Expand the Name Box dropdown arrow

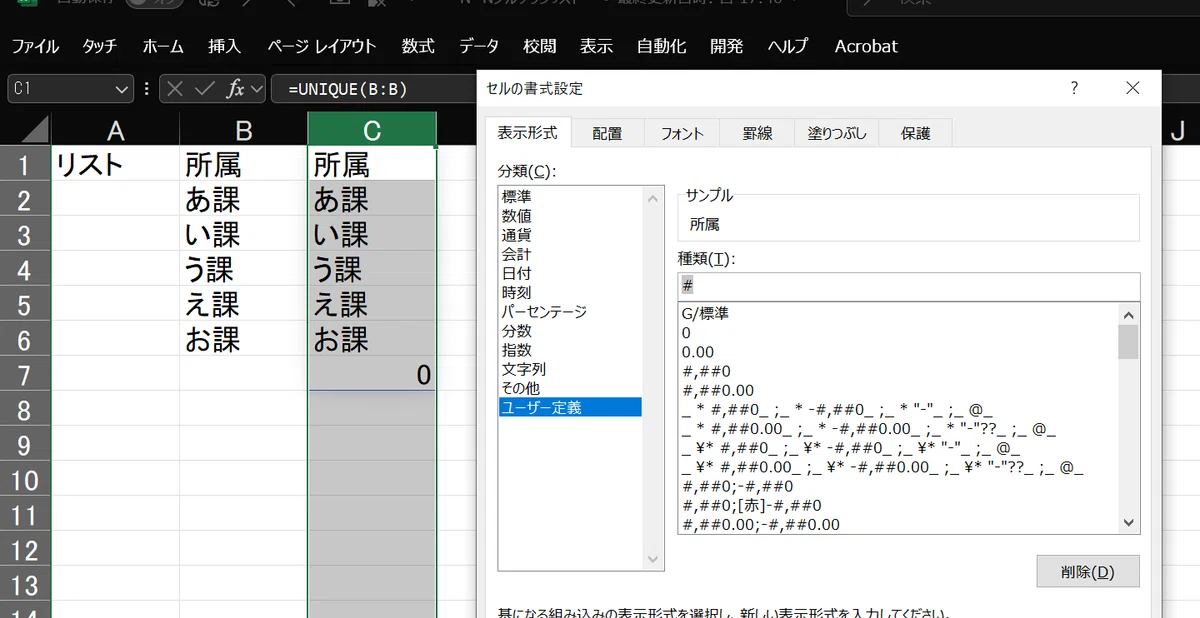pos(122,89)
